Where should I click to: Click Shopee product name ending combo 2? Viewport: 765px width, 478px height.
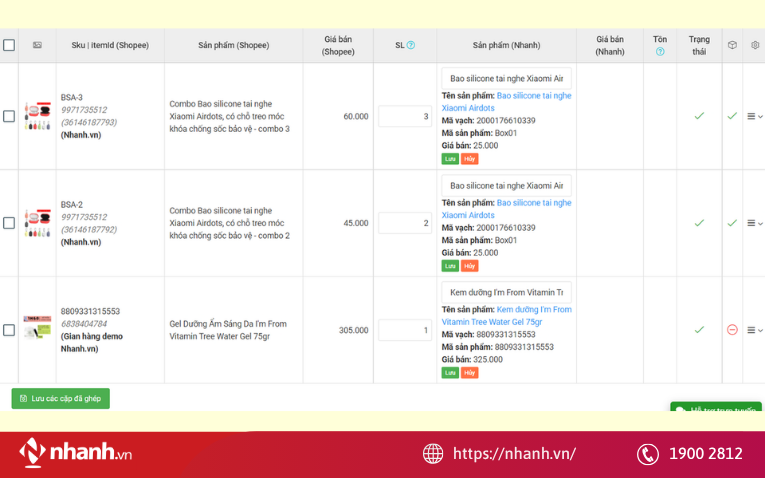(229, 223)
